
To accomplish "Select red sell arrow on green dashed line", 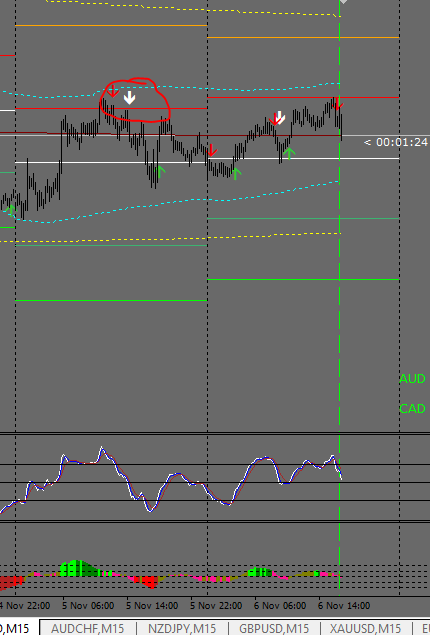I will tap(337, 104).
